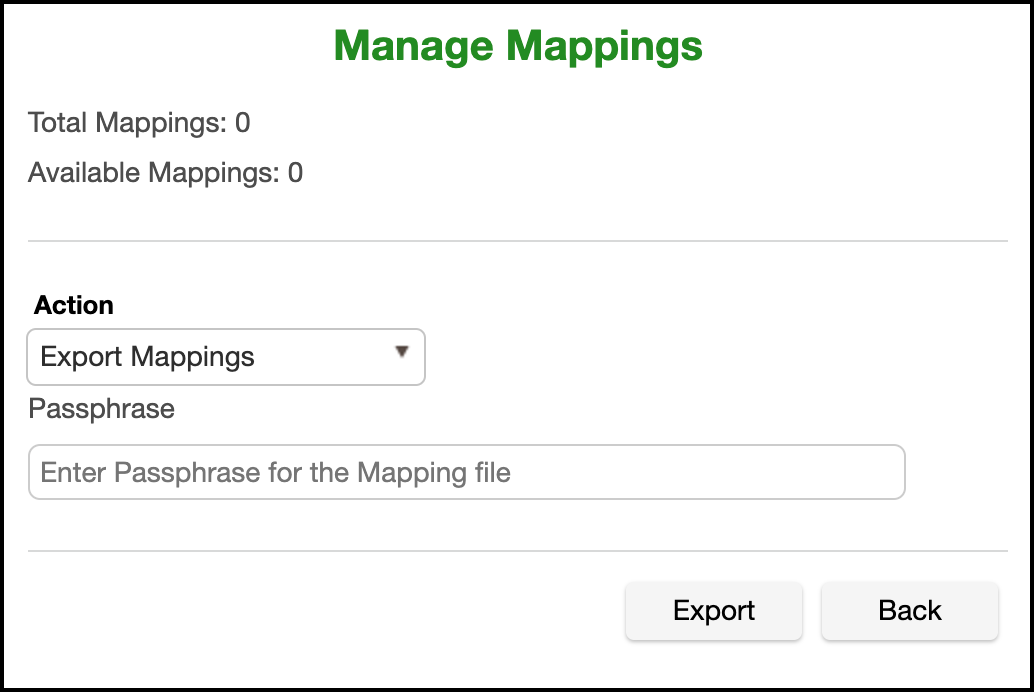Click the divider line above the Export button
This screenshot has width=1034, height=692.
[517, 551]
